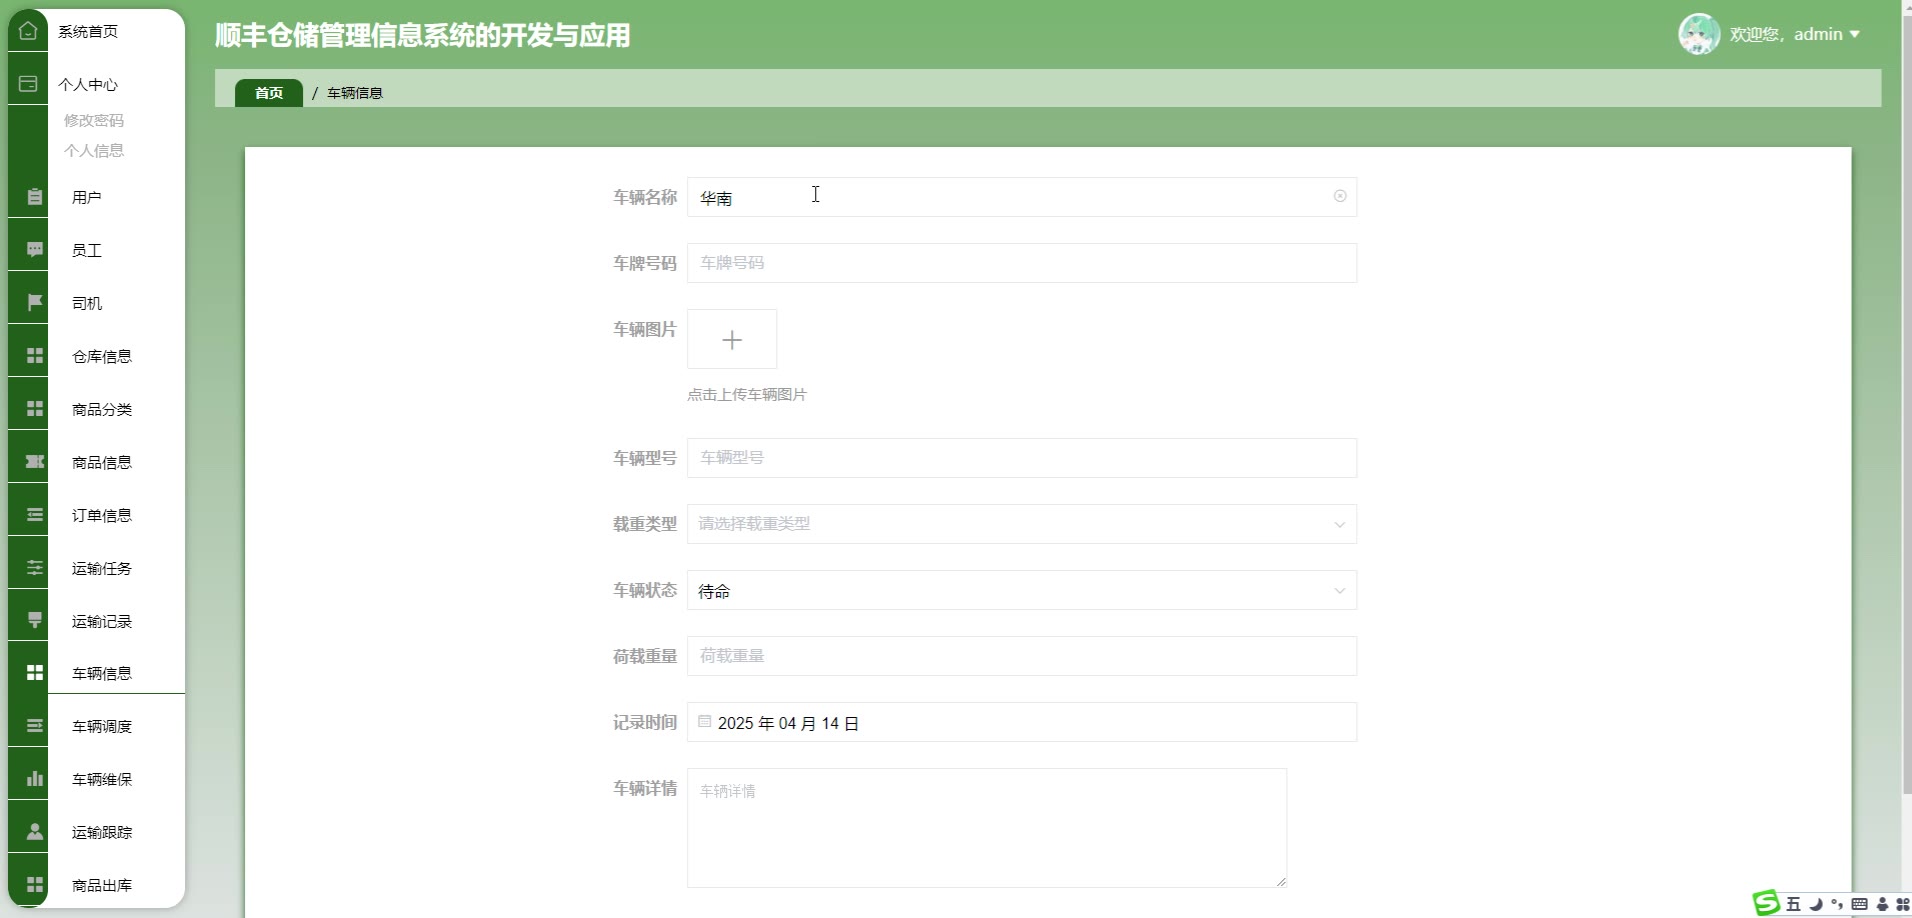Open the admin user dropdown arrow
1912x918 pixels.
[1855, 34]
